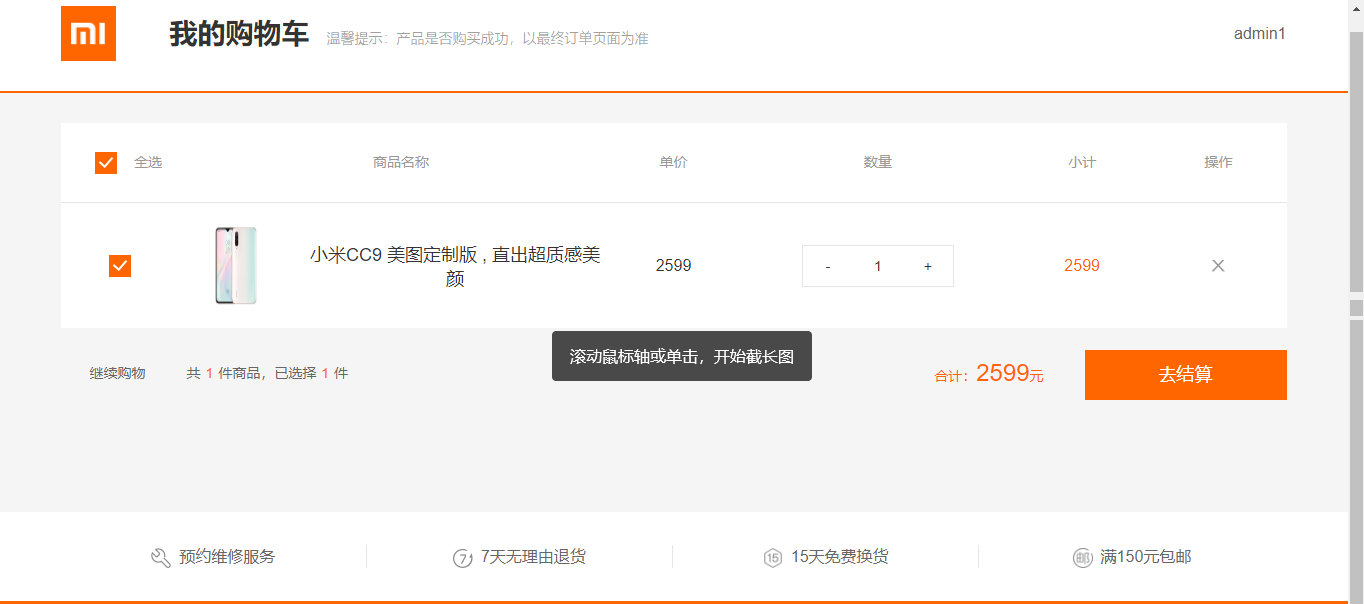Open the 小米CC9 美图定制版 product name

(x=455, y=266)
